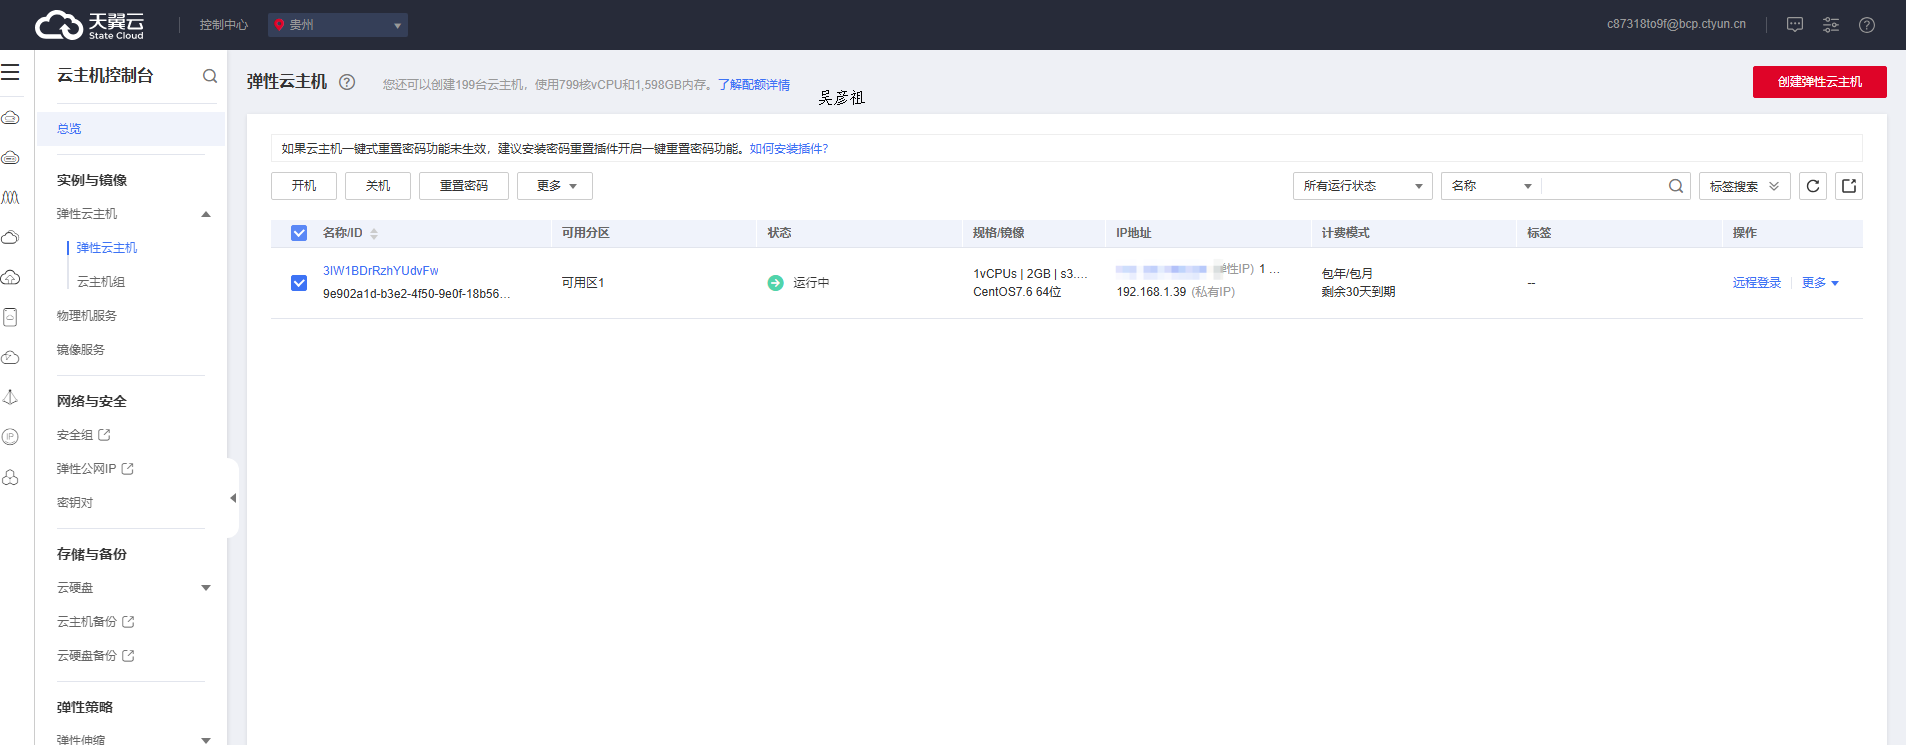Collapse the sidebar with the side handle arrow
Viewport: 1906px width, 745px height.
pyautogui.click(x=233, y=498)
